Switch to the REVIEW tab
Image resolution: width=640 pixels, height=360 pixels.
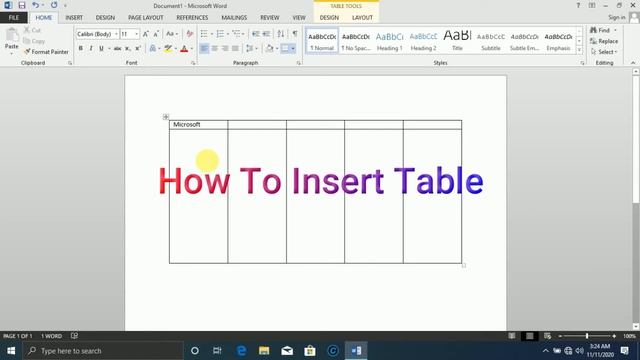pos(269,18)
